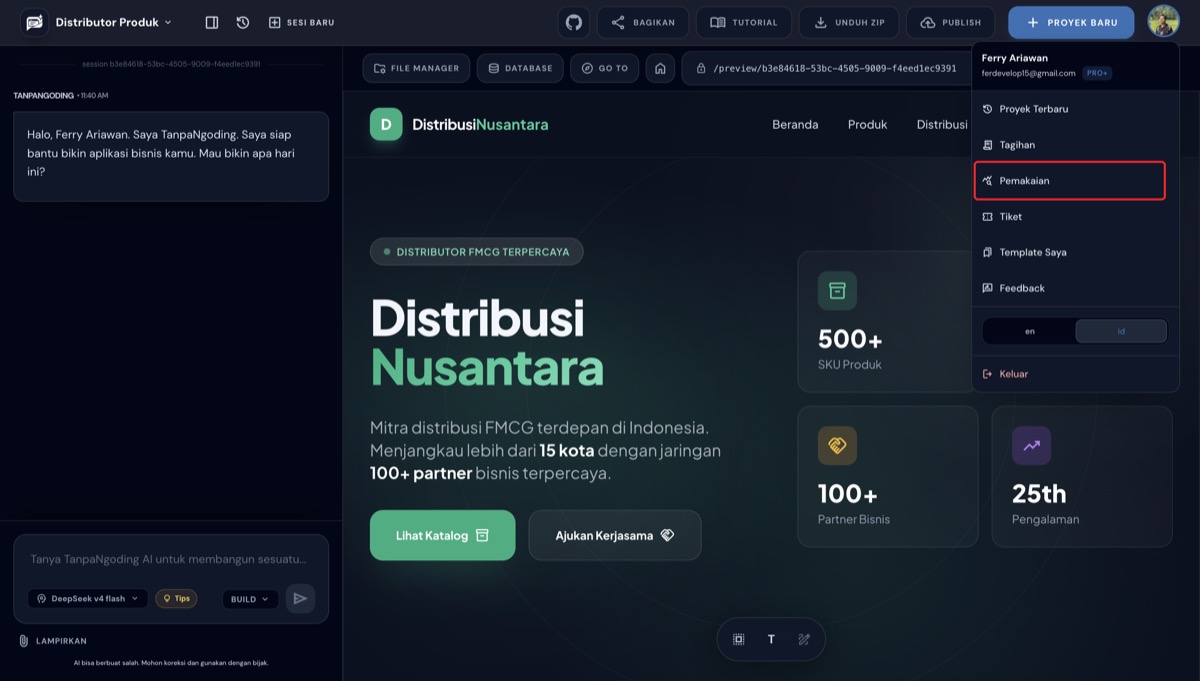Open Feedback in the user menu
Screen dimensions: 1200x681
(x=1075, y=288)
